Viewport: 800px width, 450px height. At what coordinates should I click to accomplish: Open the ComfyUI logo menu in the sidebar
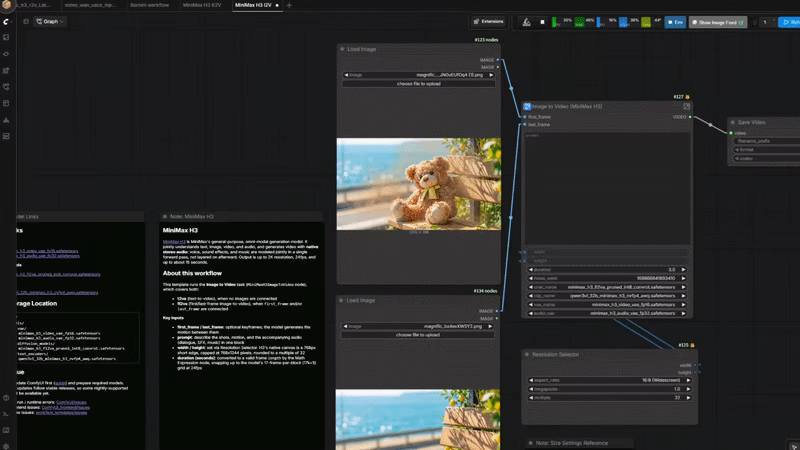[6, 21]
